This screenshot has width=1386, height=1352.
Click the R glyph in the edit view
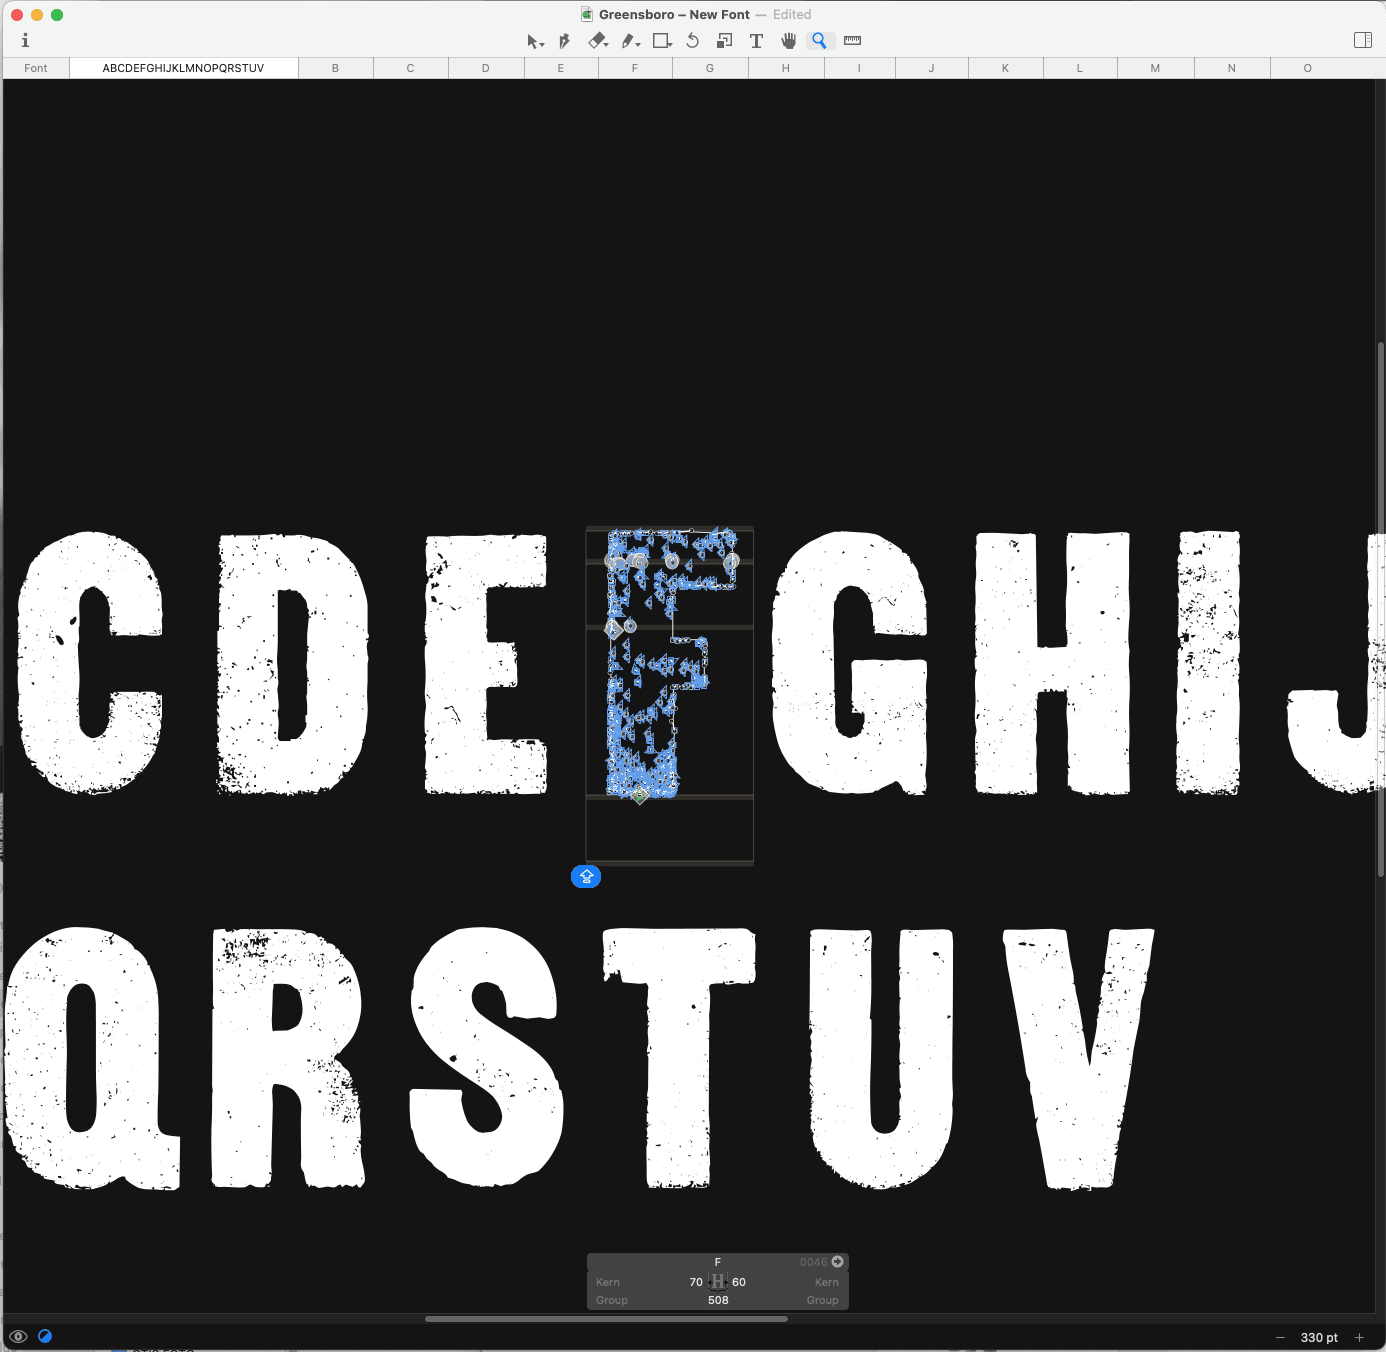289,1058
